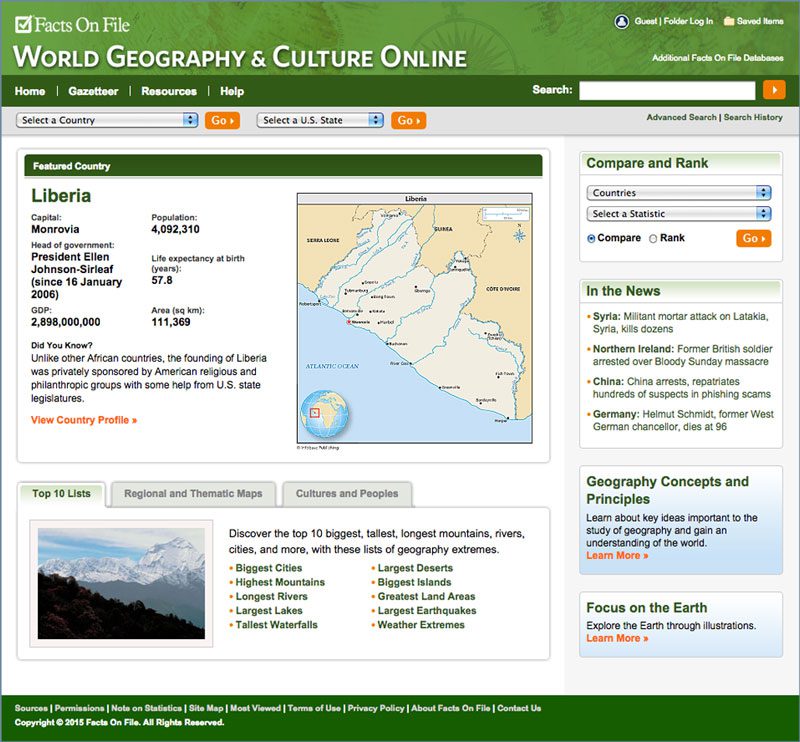Open Sources footer link
The width and height of the screenshot is (800, 742).
click(31, 708)
